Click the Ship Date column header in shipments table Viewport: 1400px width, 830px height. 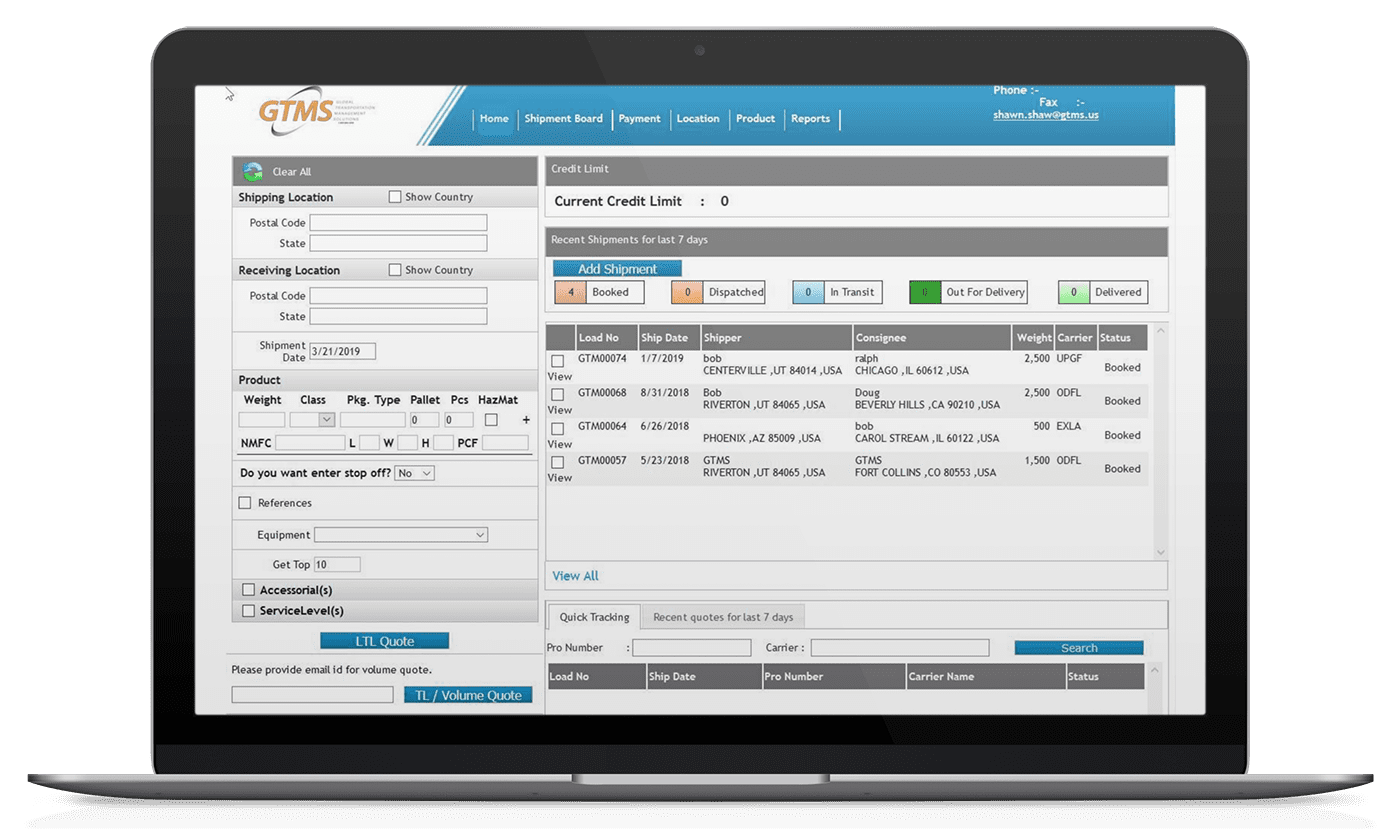pos(668,338)
